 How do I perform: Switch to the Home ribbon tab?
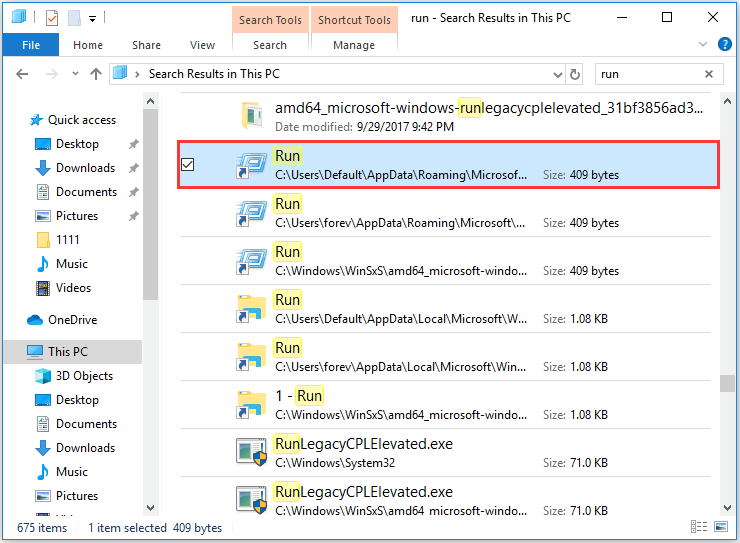[x=88, y=45]
